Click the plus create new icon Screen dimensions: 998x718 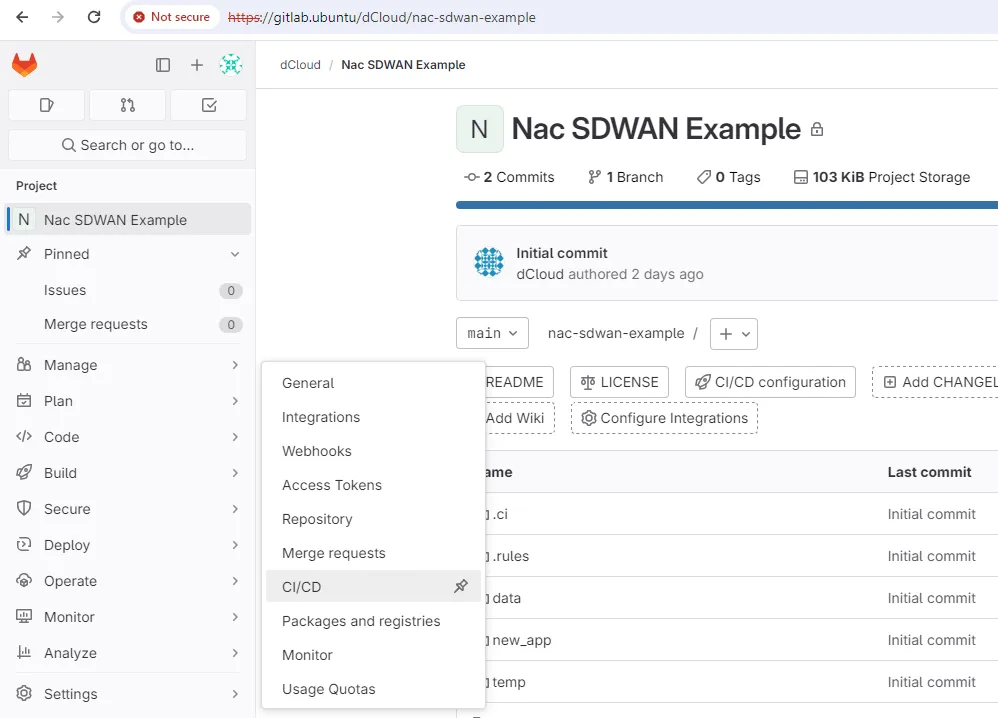click(x=197, y=65)
